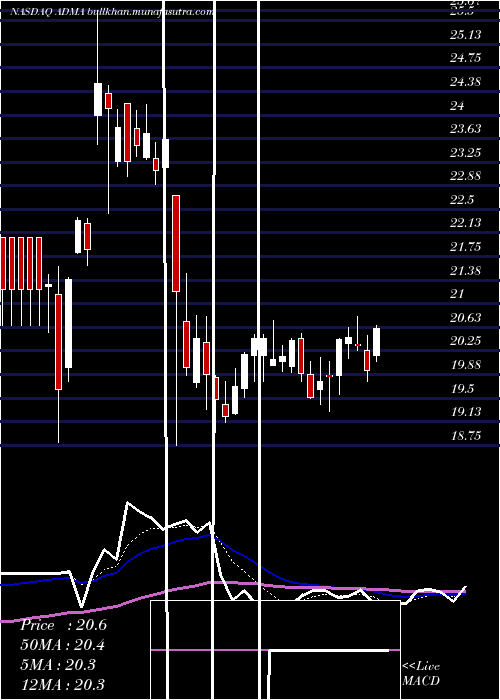
Task: Click the '5MA : 20.3' readout
Action: [58, 665]
